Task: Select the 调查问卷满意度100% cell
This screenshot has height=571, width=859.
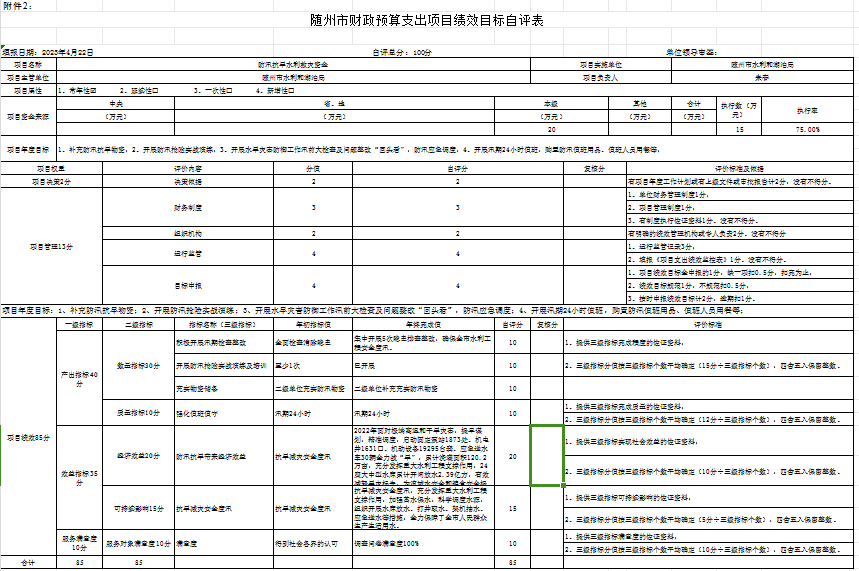Action: click(423, 544)
